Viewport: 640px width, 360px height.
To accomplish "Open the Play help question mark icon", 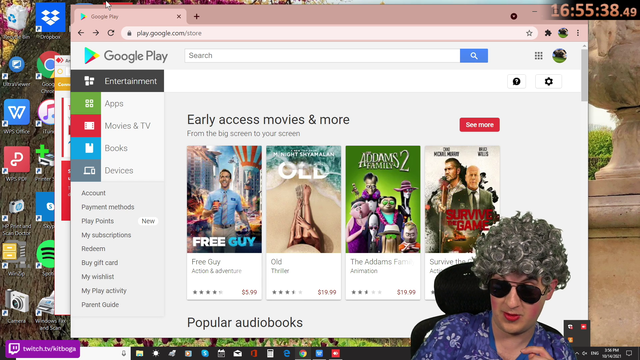I will pyautogui.click(x=516, y=81).
